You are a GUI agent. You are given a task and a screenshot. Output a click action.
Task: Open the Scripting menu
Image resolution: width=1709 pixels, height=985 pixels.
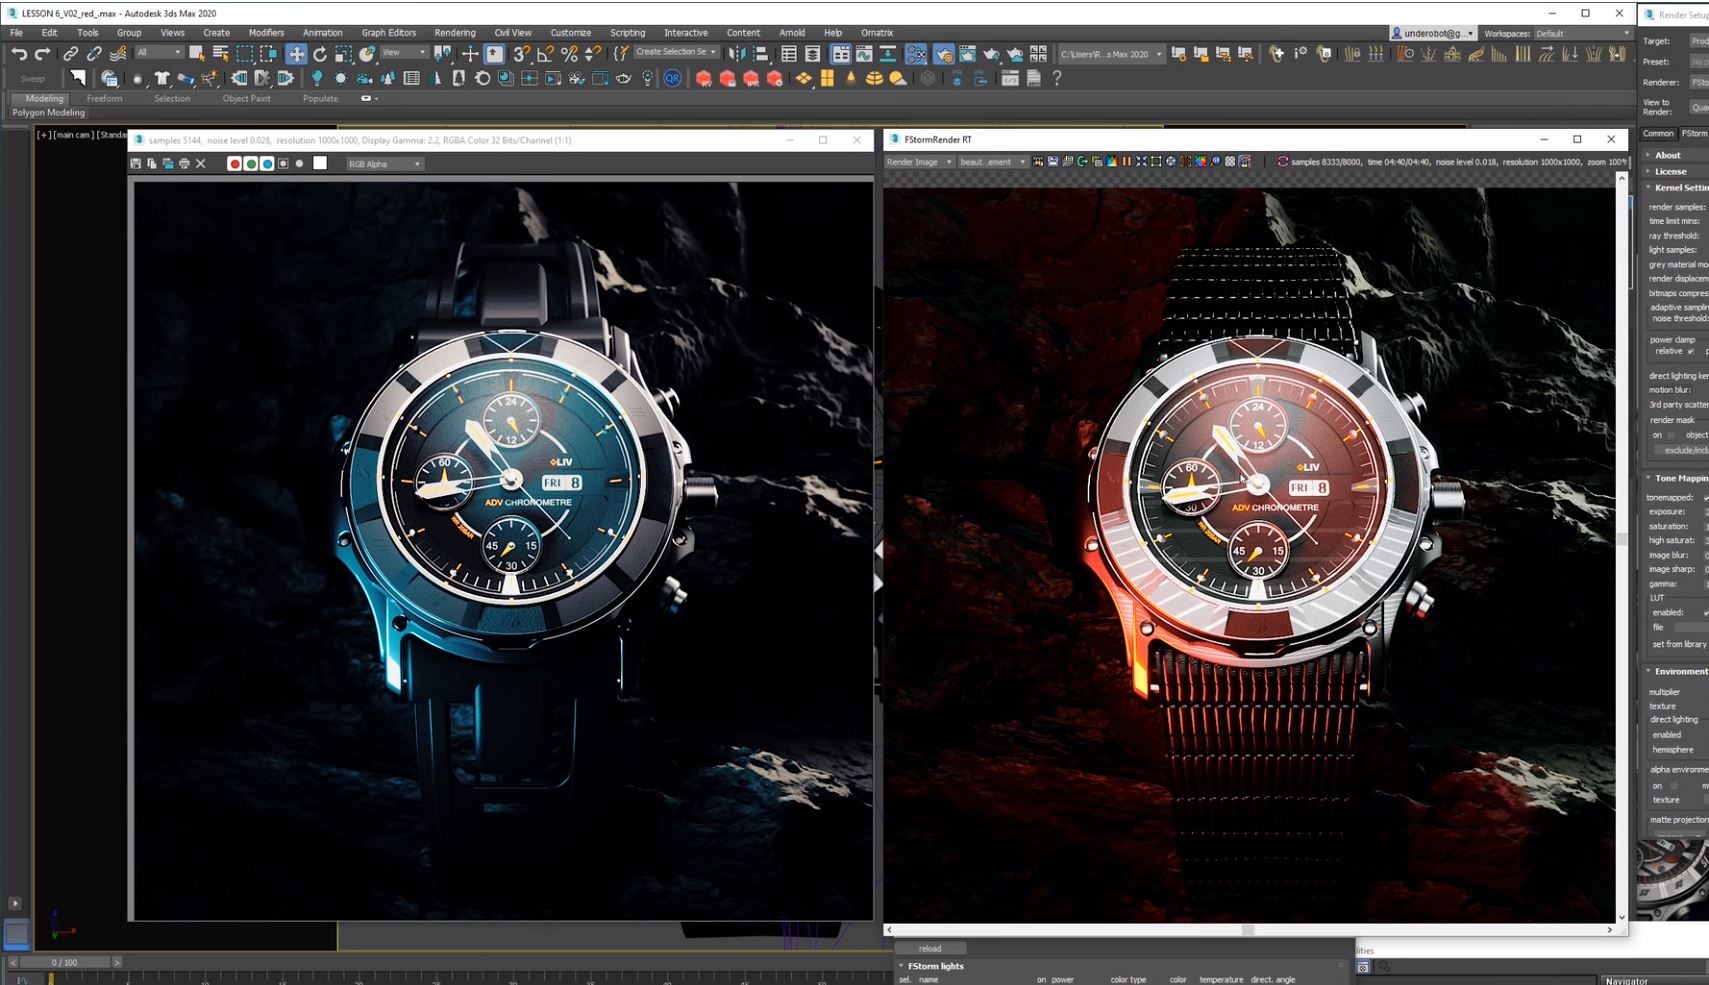click(627, 33)
